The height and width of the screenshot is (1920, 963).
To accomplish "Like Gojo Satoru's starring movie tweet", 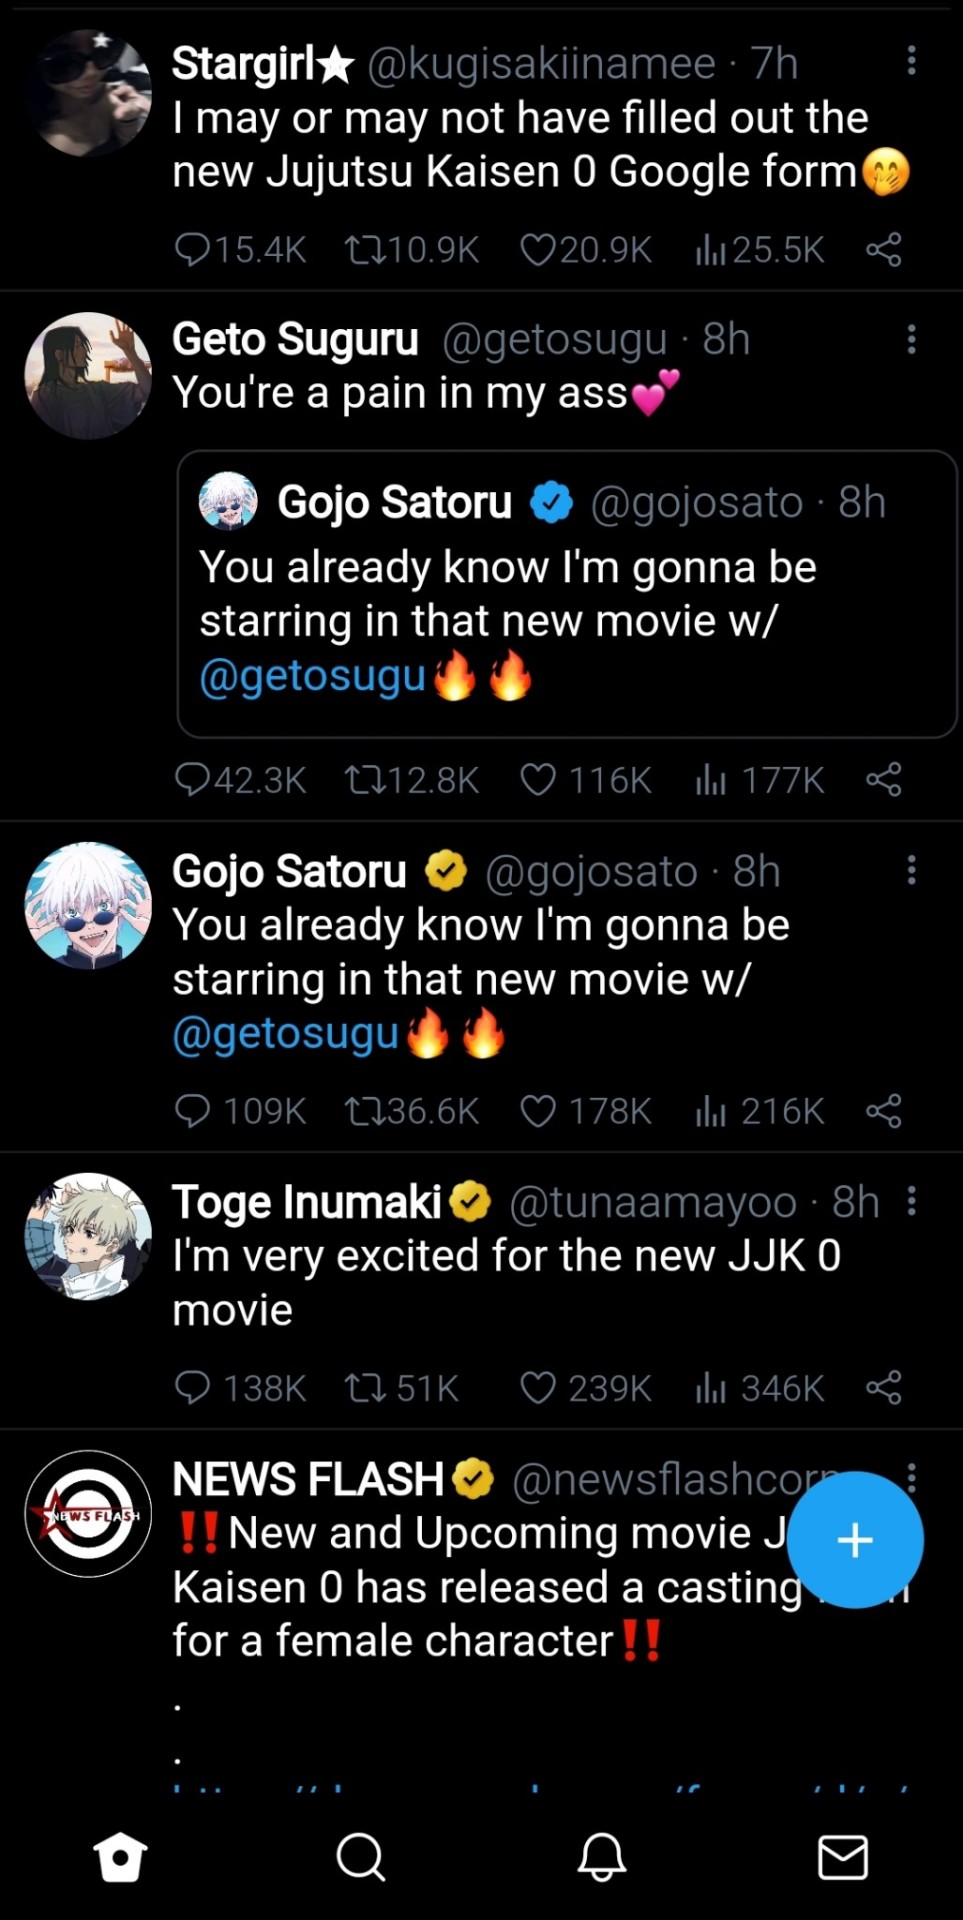I will click(x=538, y=1111).
